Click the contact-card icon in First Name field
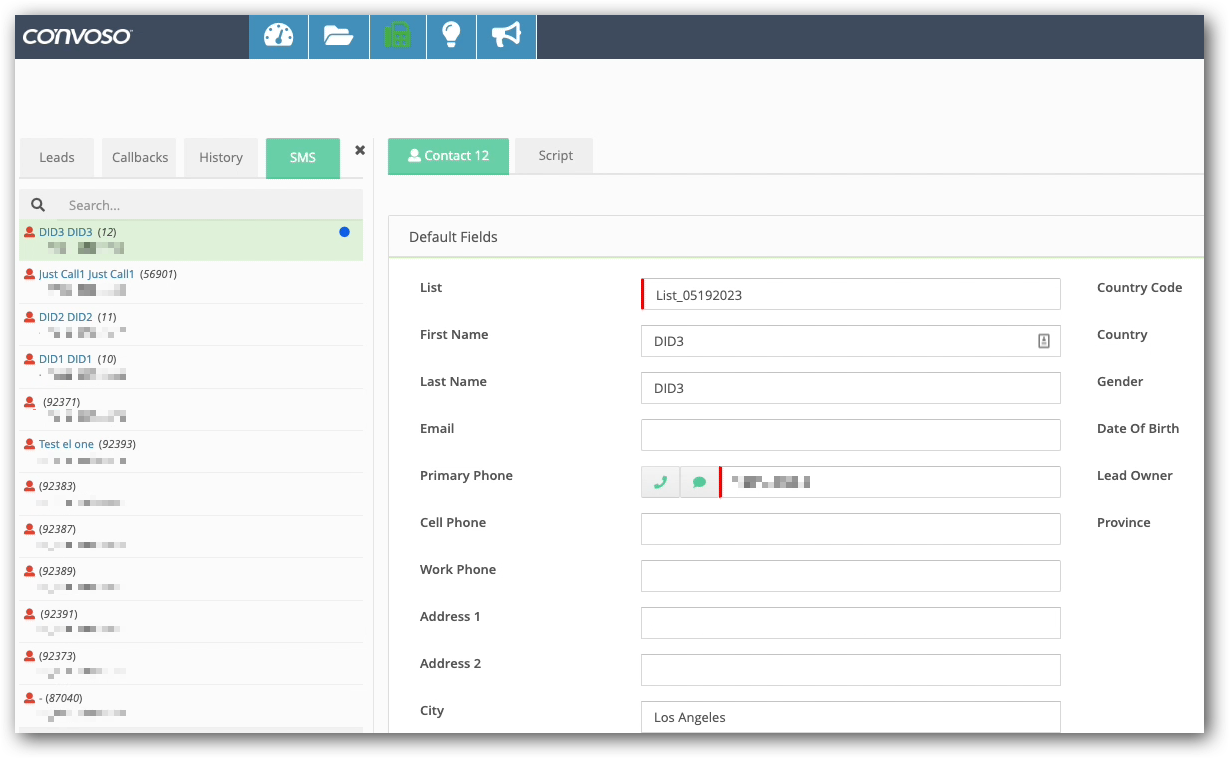Viewport: 1229px width, 758px height. click(x=1044, y=341)
